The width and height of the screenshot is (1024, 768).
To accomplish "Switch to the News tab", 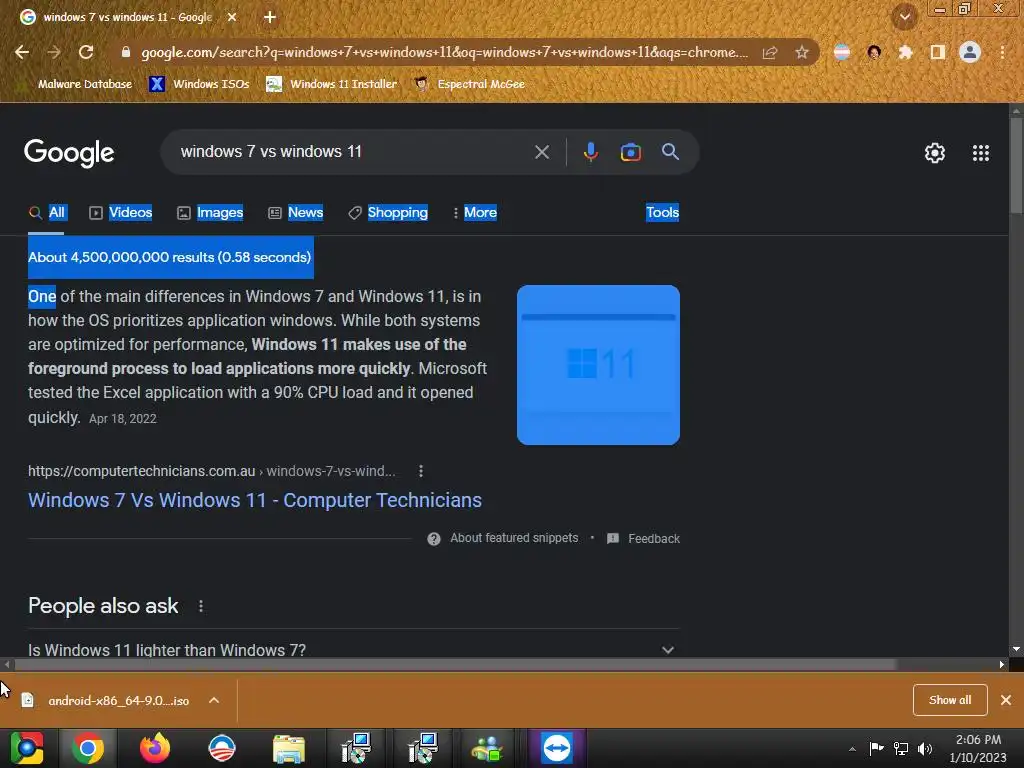I will coord(296,212).
